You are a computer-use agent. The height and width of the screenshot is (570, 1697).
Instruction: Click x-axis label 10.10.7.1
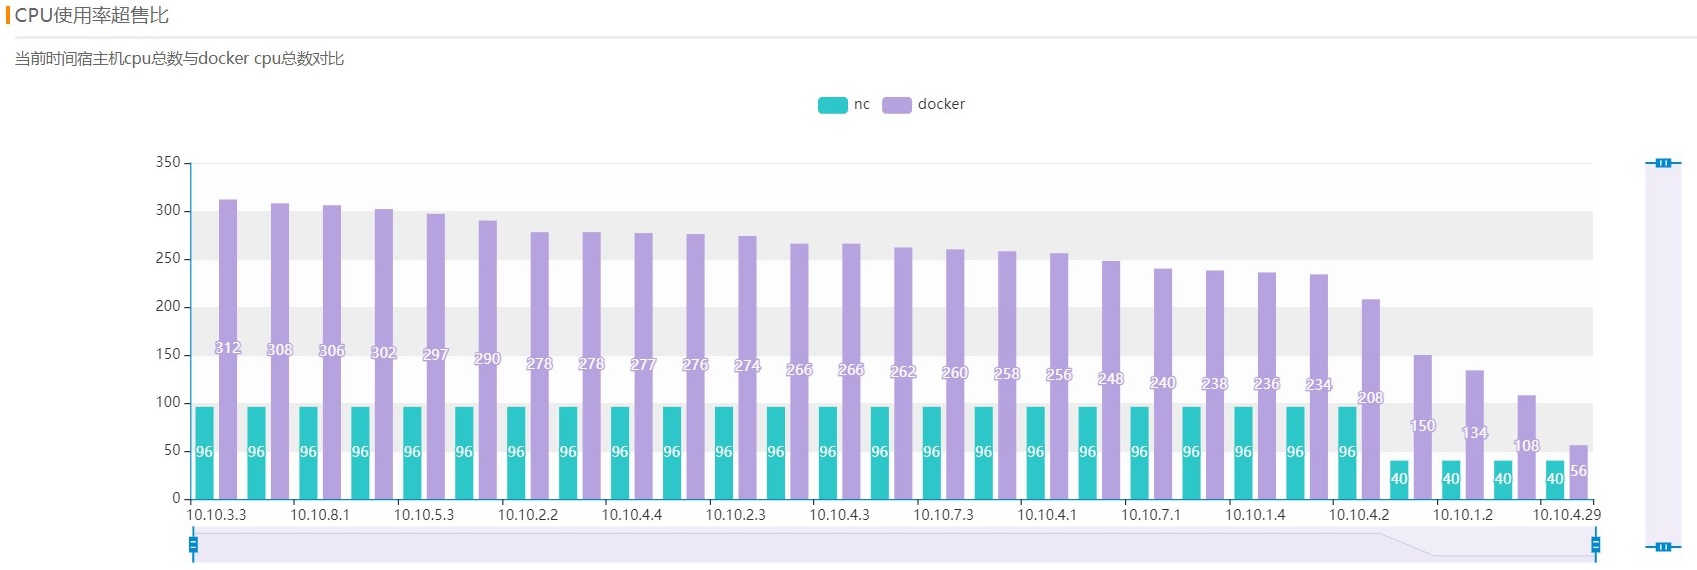[x=1151, y=515]
